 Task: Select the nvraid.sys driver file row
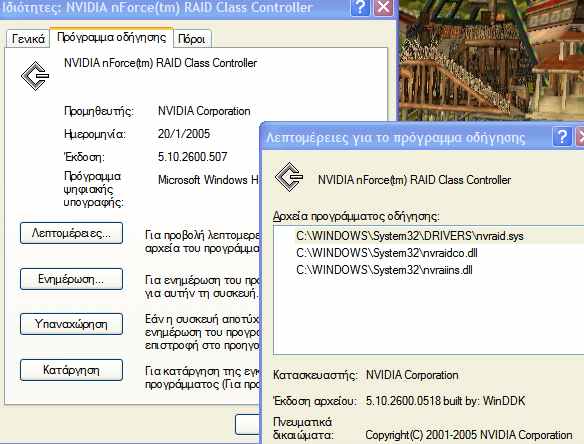pyautogui.click(x=439, y=236)
